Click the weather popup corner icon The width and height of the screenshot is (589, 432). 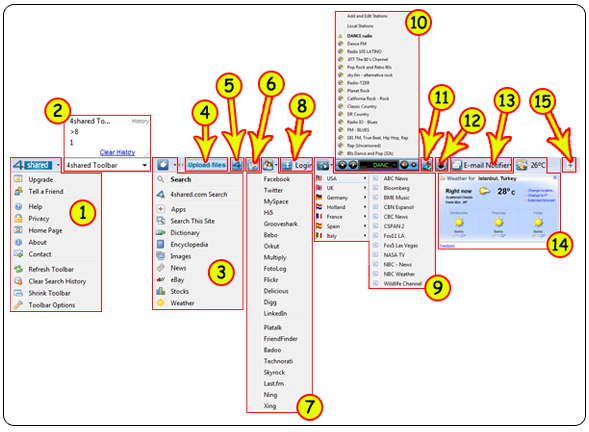click(x=555, y=177)
